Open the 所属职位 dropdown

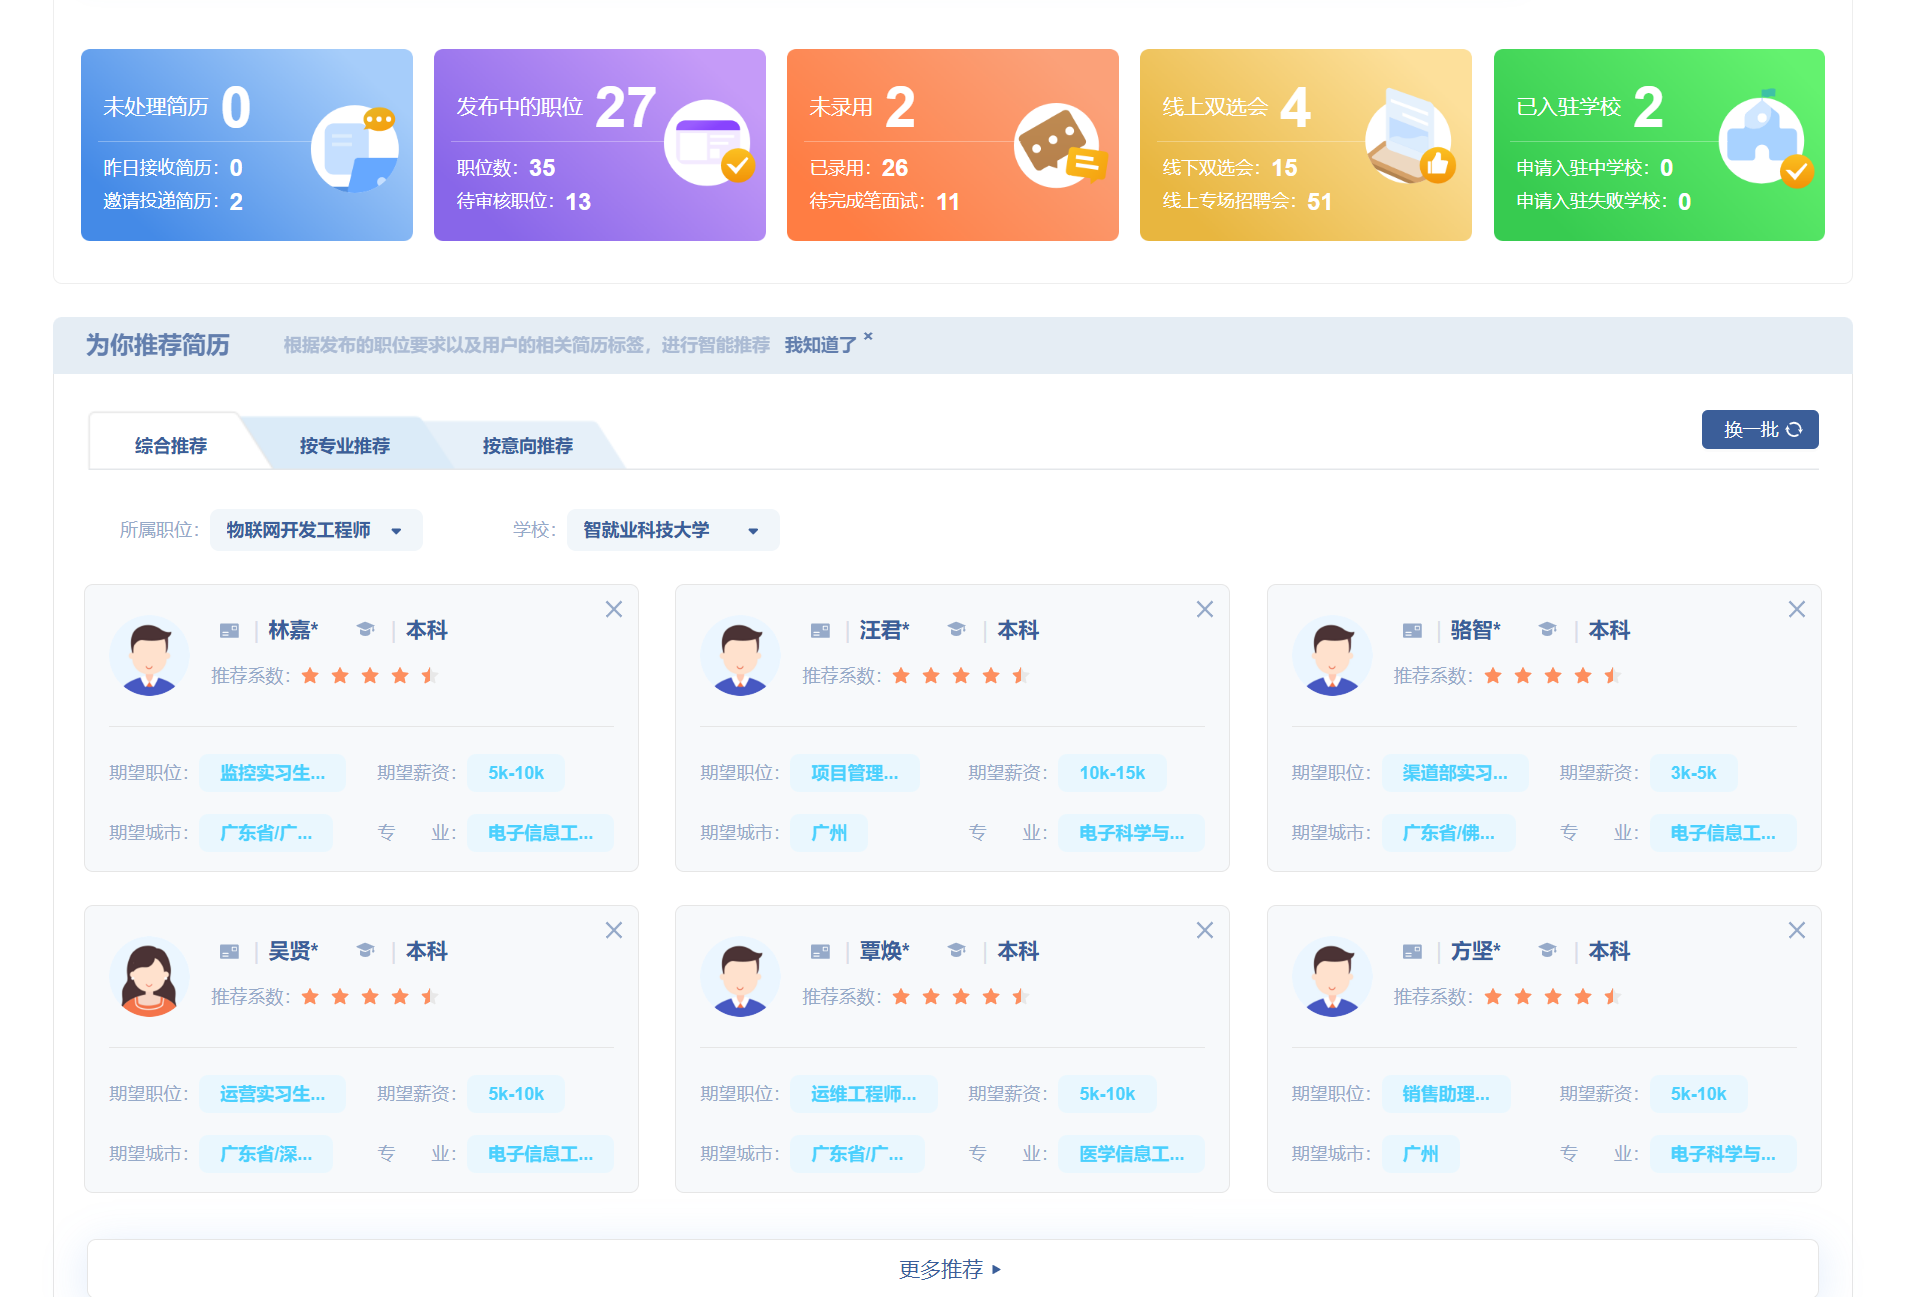click(316, 530)
